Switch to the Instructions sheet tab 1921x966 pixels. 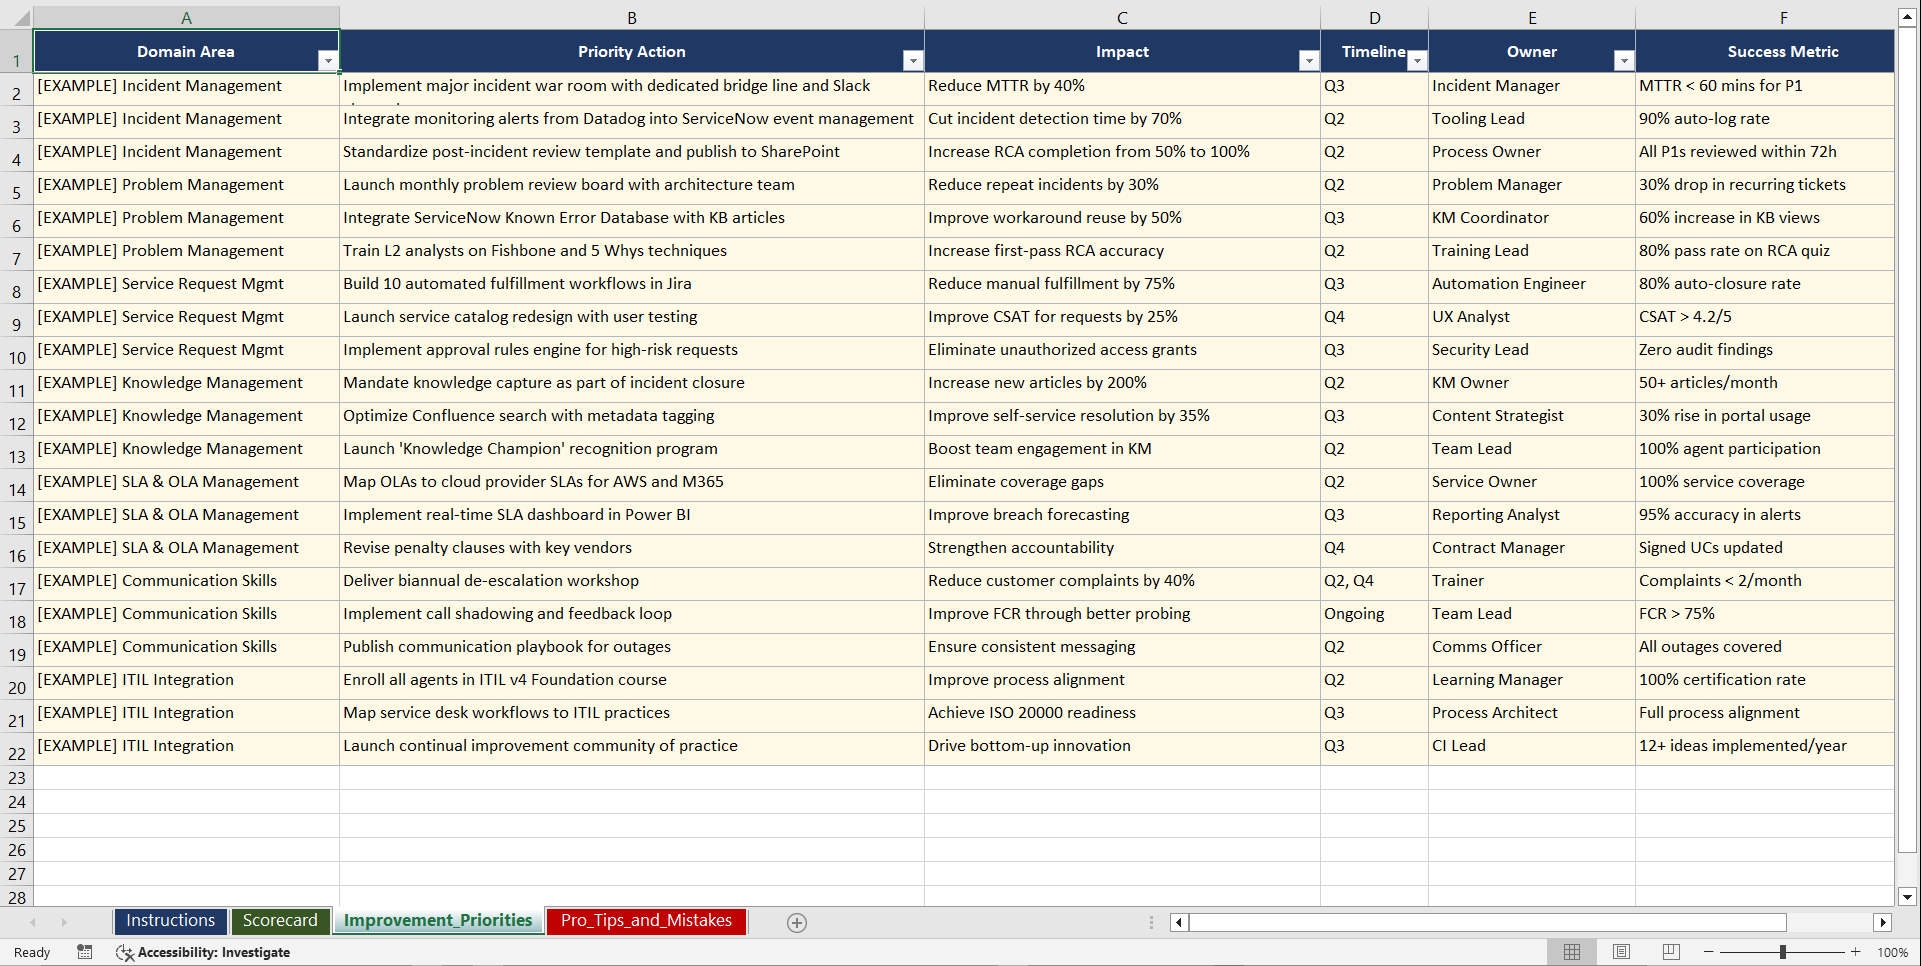[170, 920]
